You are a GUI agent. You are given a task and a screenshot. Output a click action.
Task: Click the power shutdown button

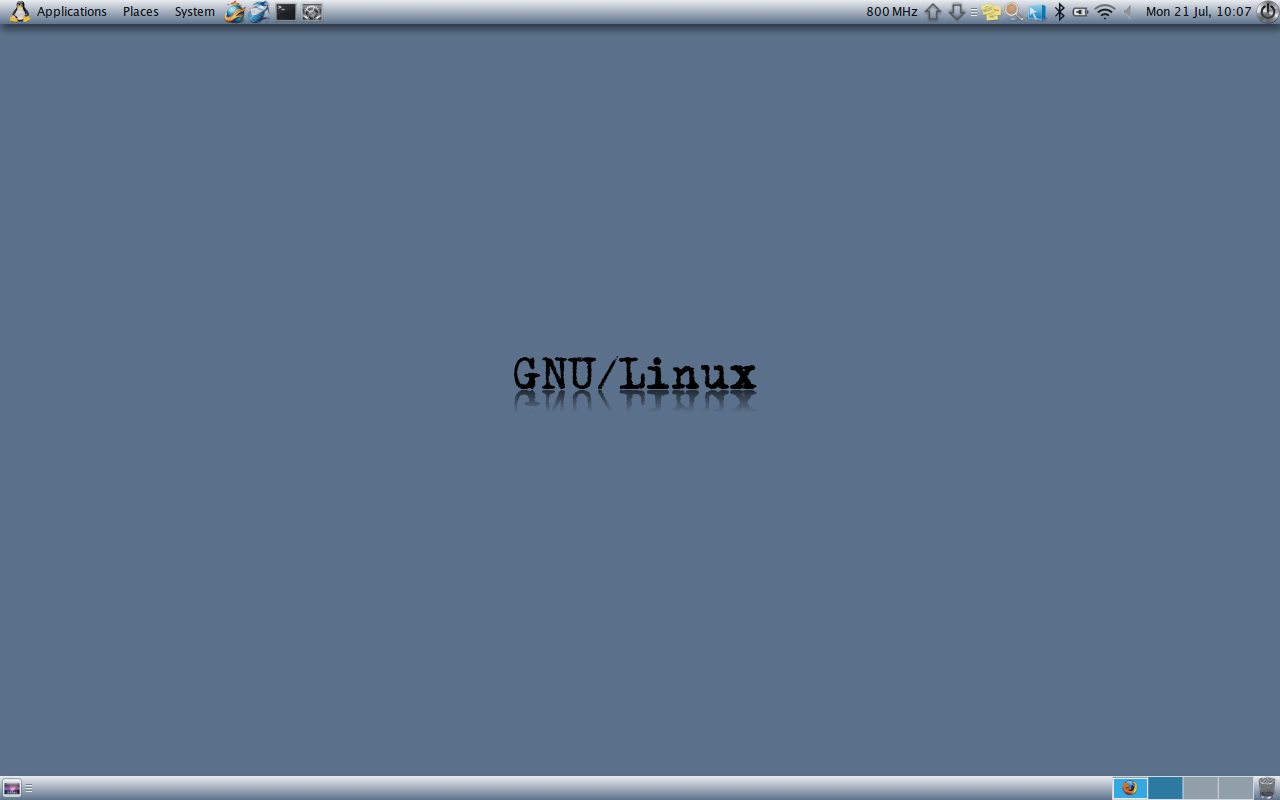pyautogui.click(x=1267, y=12)
